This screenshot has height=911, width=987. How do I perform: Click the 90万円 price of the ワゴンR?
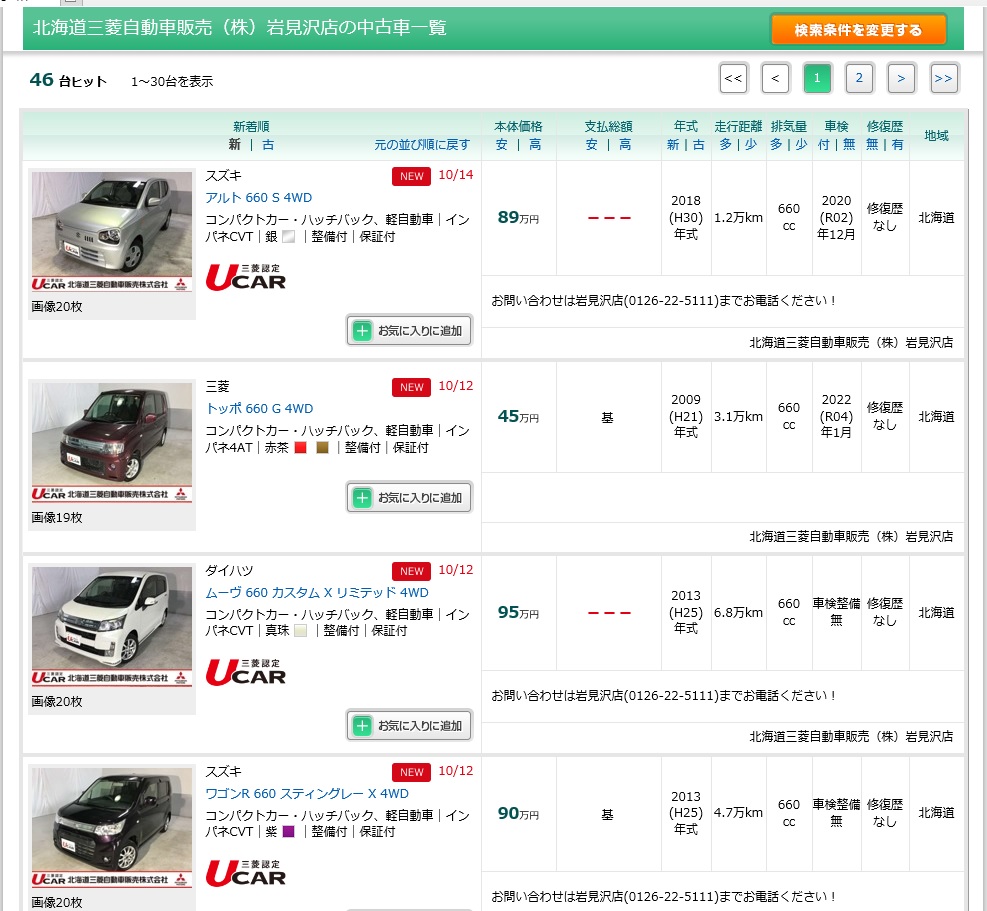click(x=518, y=813)
